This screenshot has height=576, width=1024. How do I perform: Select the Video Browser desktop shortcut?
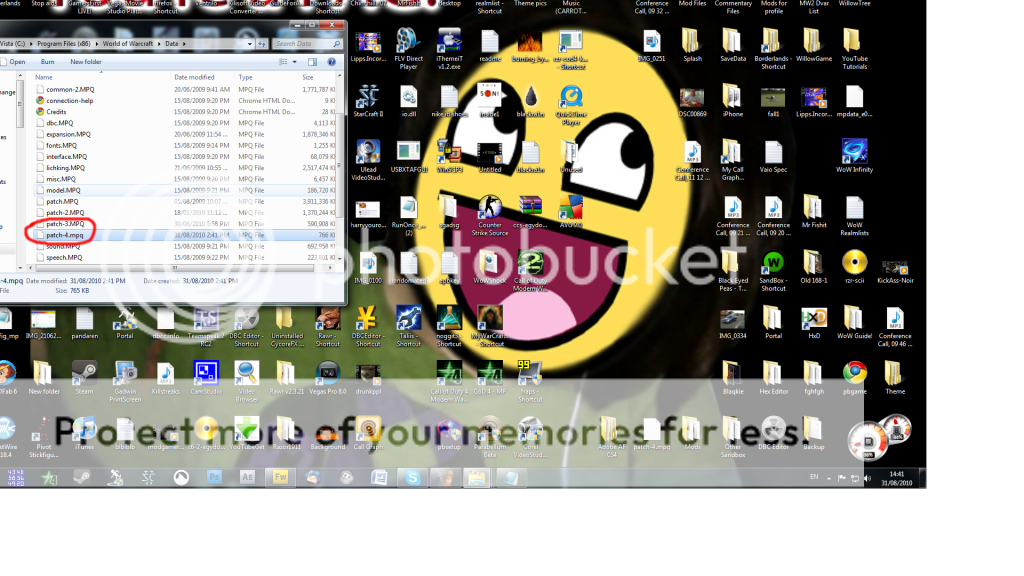click(x=246, y=382)
